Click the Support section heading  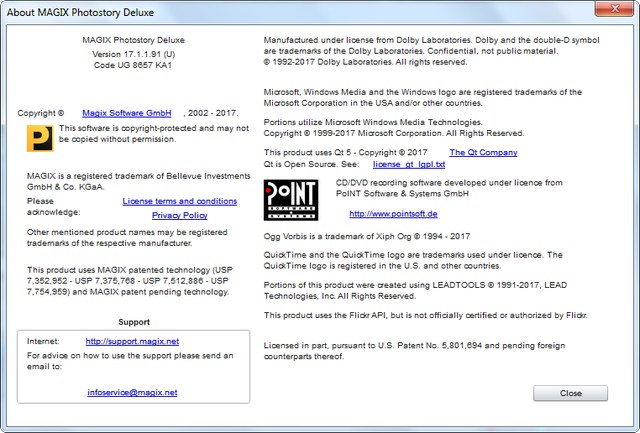(x=133, y=322)
